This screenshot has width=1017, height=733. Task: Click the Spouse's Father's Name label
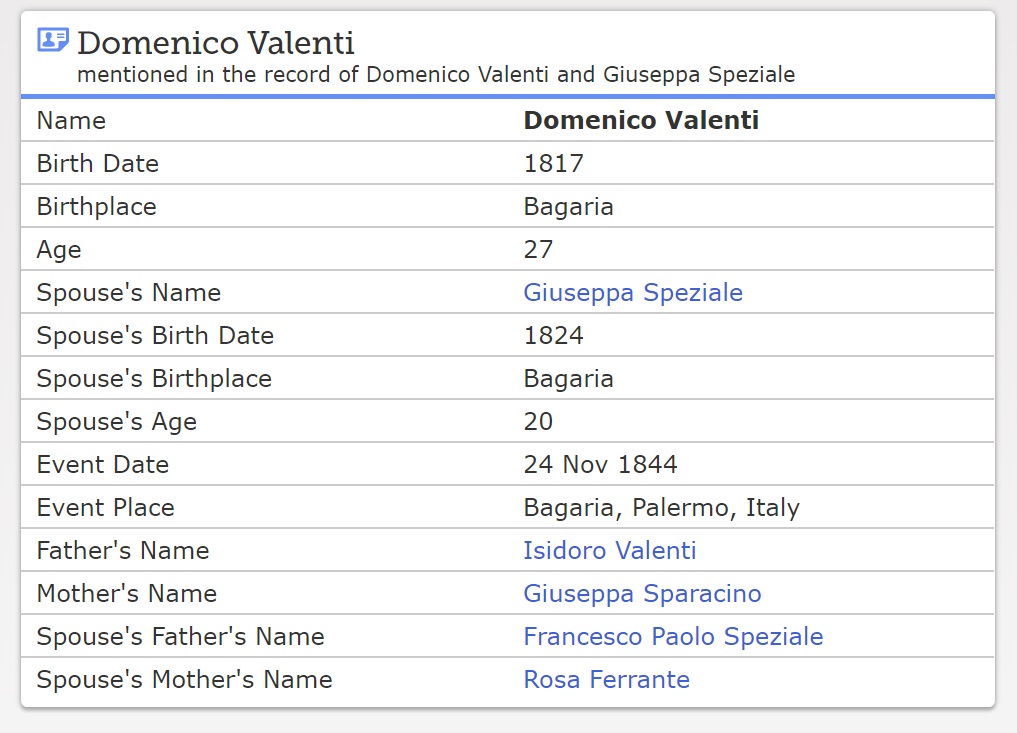(x=181, y=637)
